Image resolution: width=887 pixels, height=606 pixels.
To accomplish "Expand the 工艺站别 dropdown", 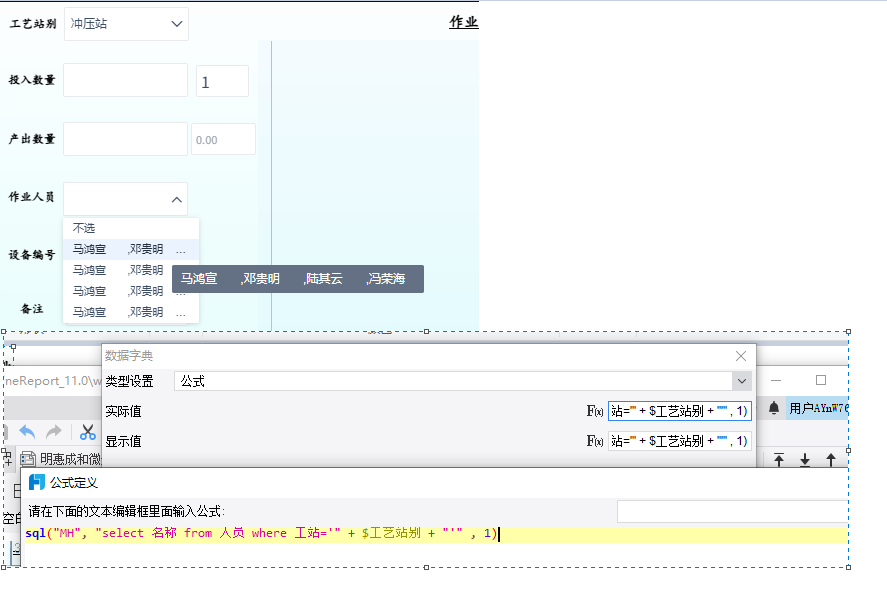I will 176,24.
